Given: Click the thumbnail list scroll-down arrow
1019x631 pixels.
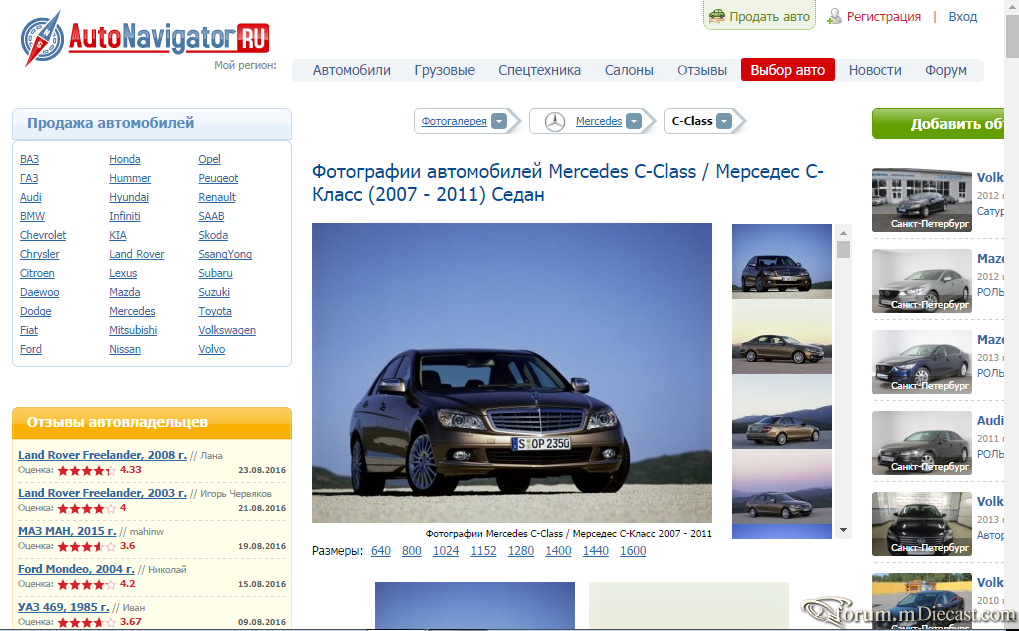Looking at the screenshot, I should coord(844,530).
